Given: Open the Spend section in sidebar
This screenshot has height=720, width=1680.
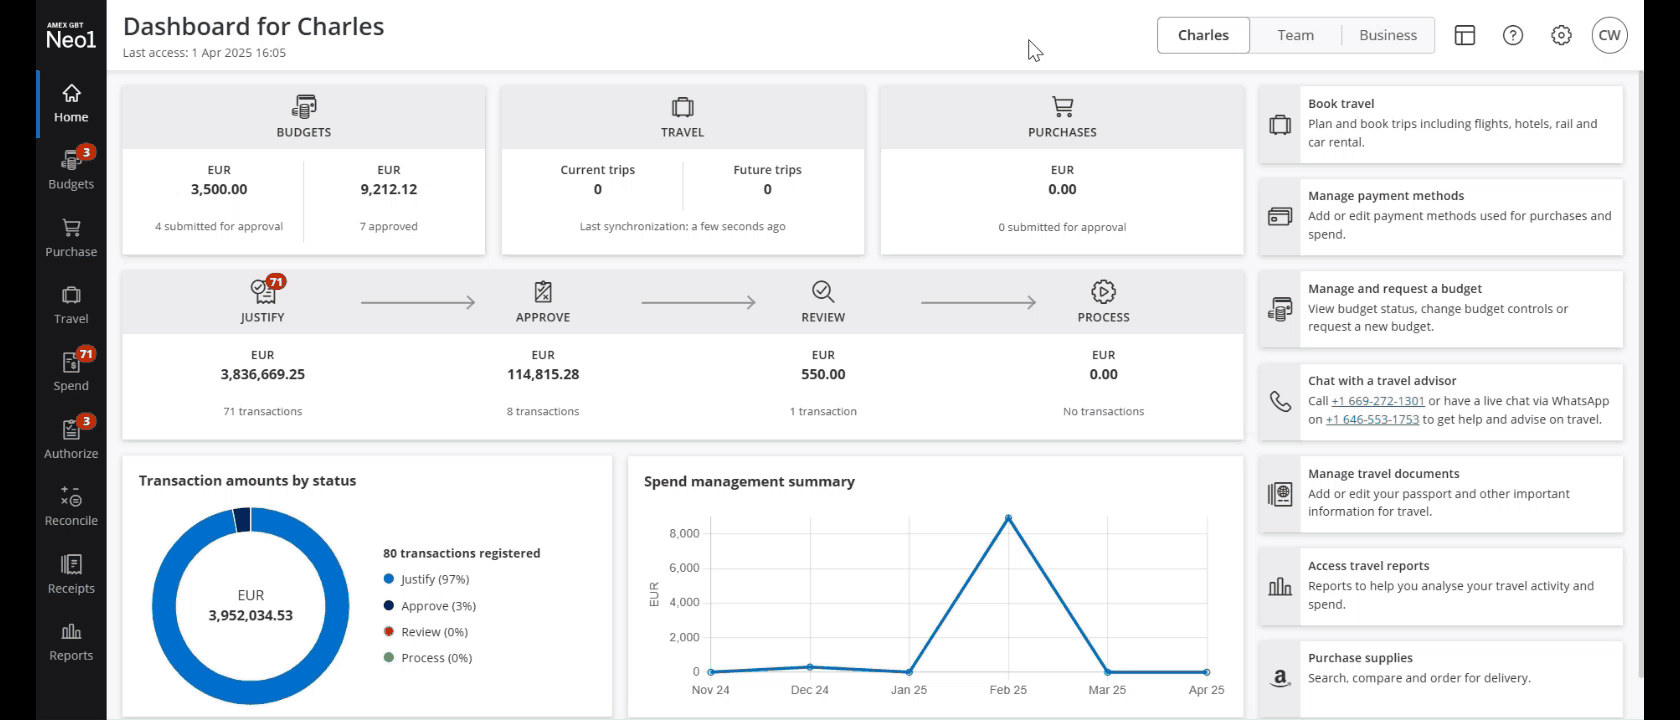Looking at the screenshot, I should click(x=71, y=371).
